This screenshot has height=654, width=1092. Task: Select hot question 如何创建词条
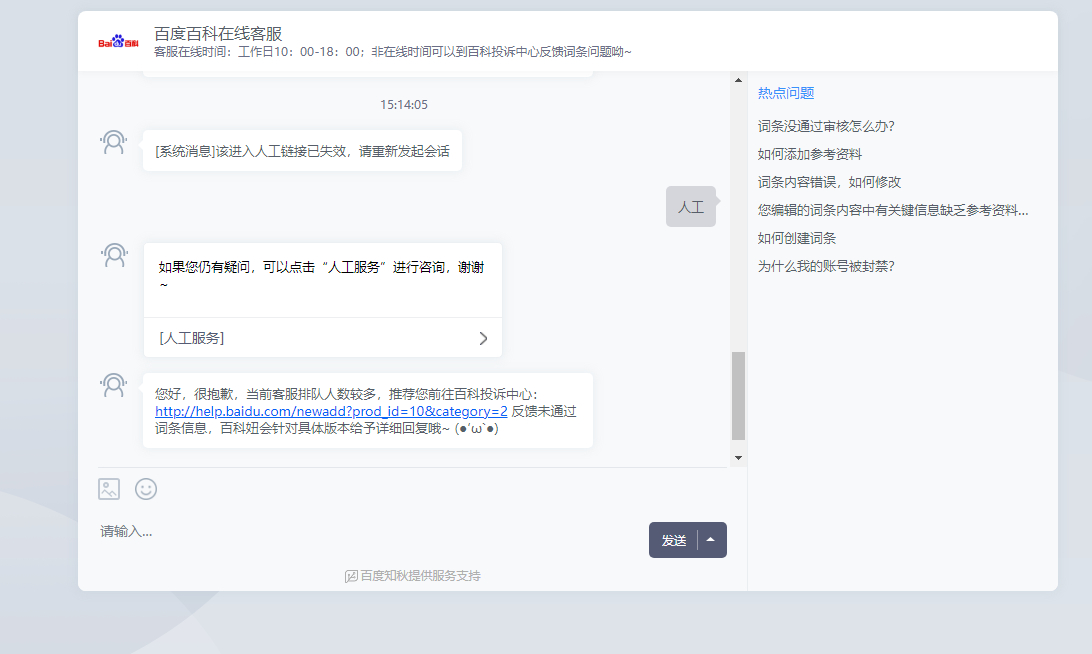tap(797, 238)
